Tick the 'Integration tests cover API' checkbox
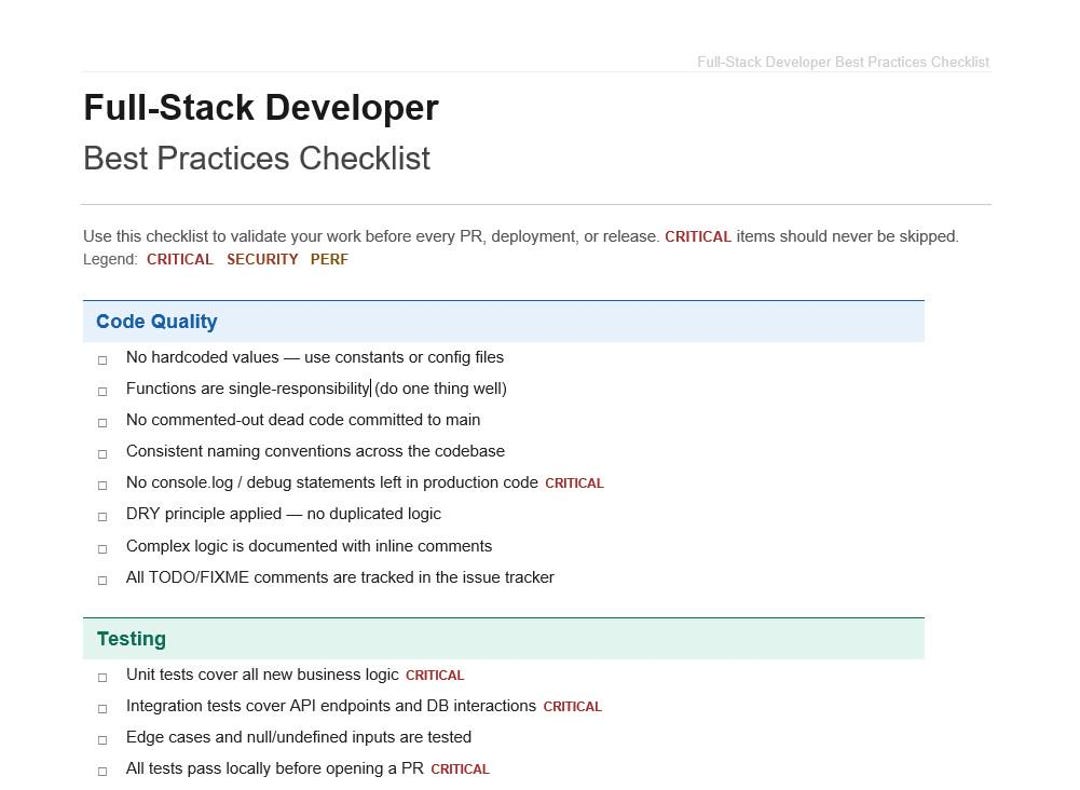The width and height of the screenshot is (1080, 790). click(x=103, y=709)
